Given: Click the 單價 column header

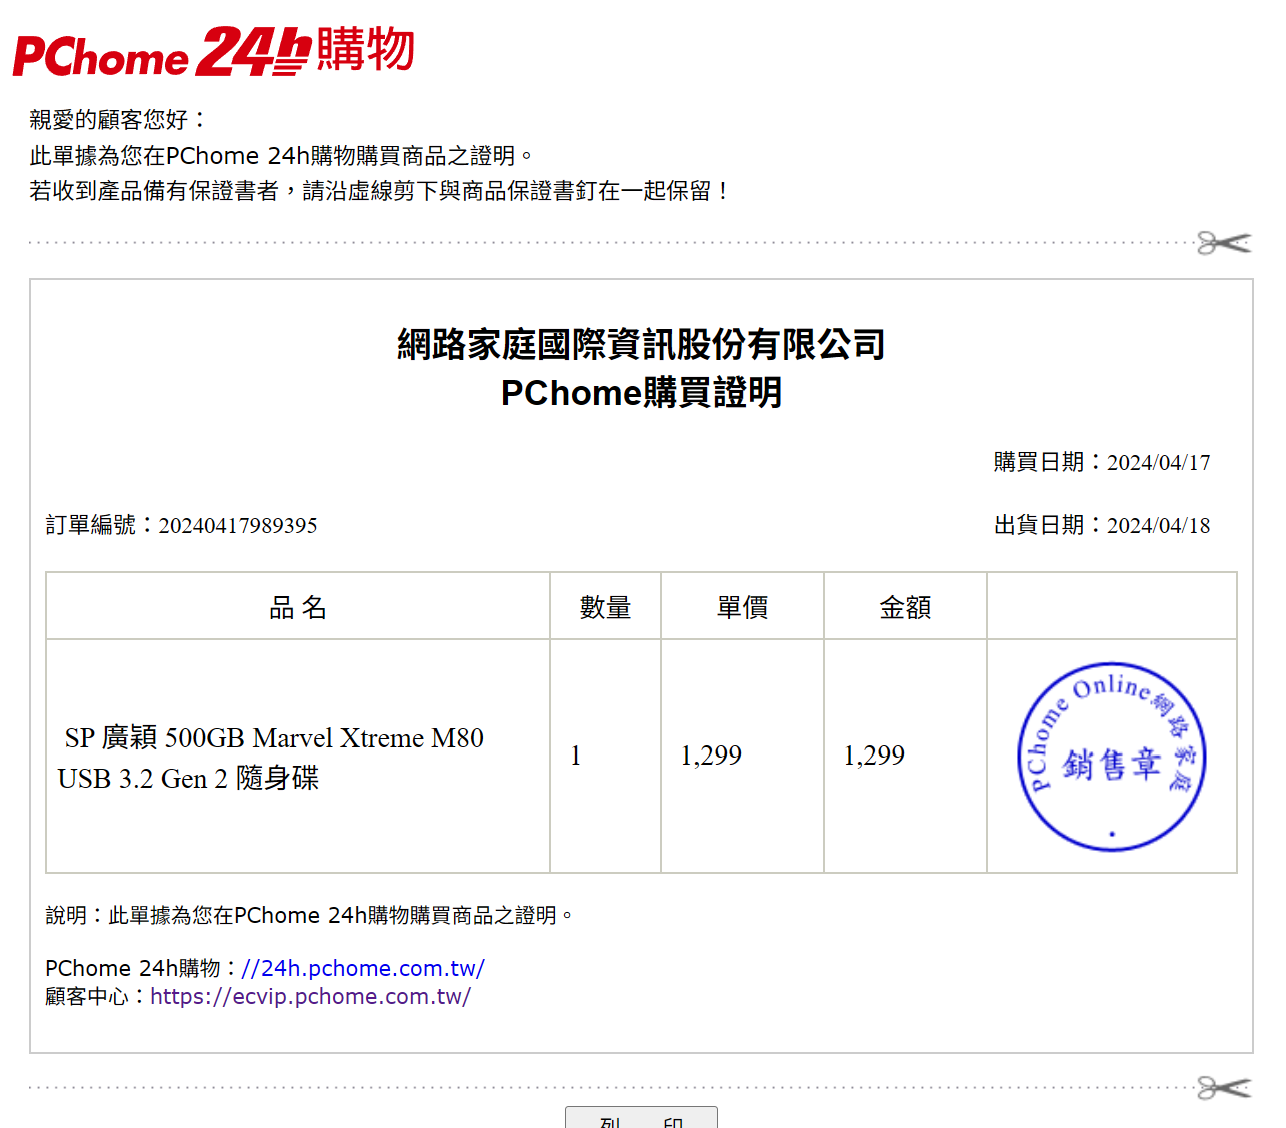Looking at the screenshot, I should pyautogui.click(x=742, y=607).
